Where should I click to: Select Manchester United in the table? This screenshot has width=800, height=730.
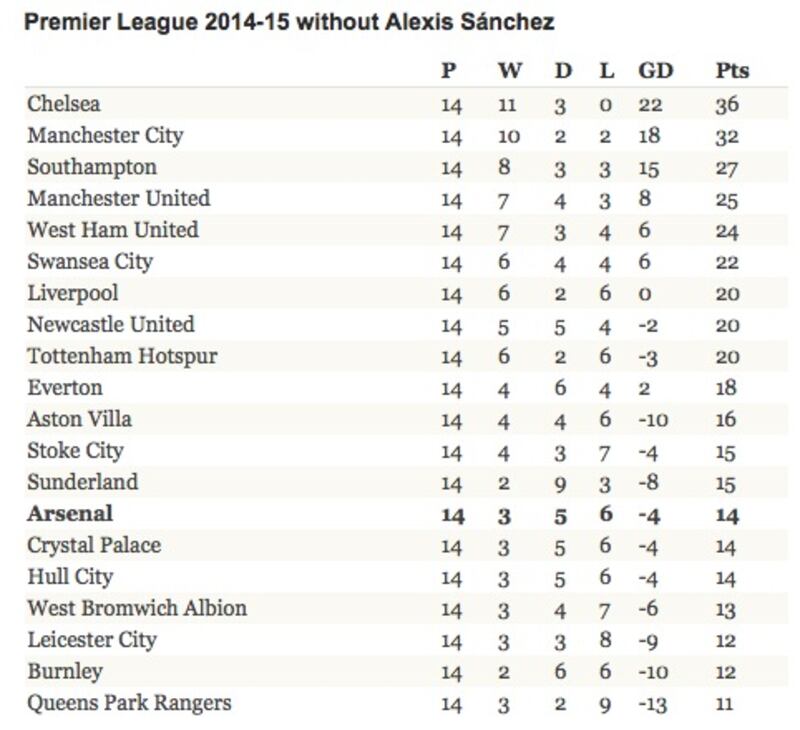[118, 198]
